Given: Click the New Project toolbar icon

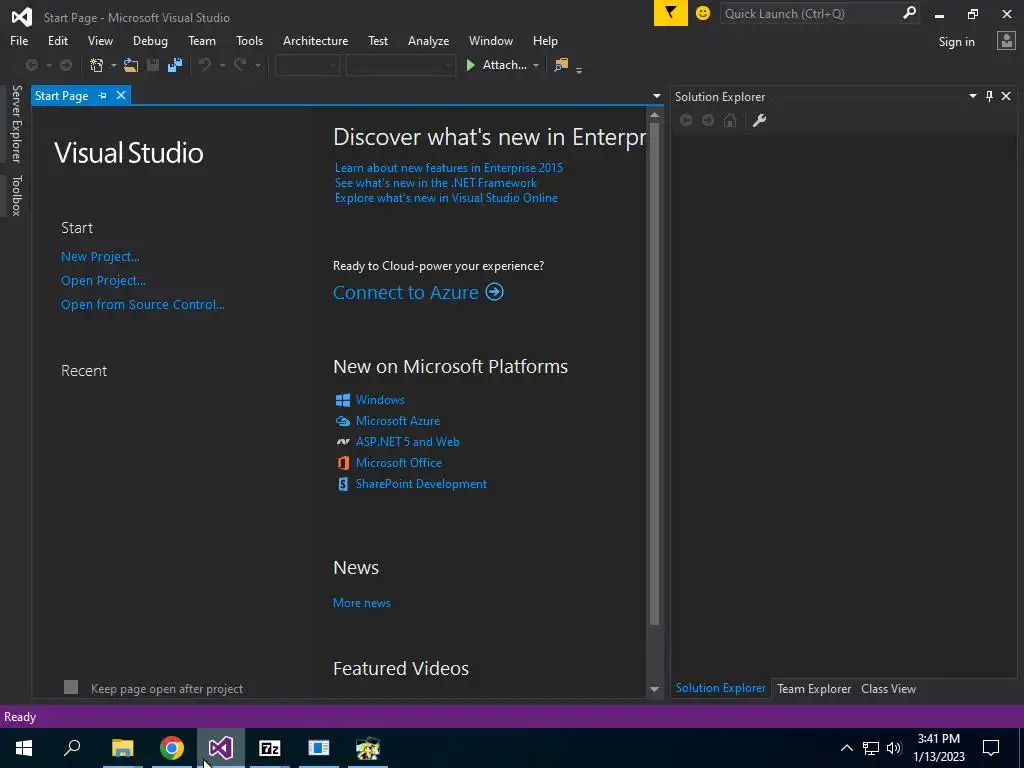Looking at the screenshot, I should 97,65.
